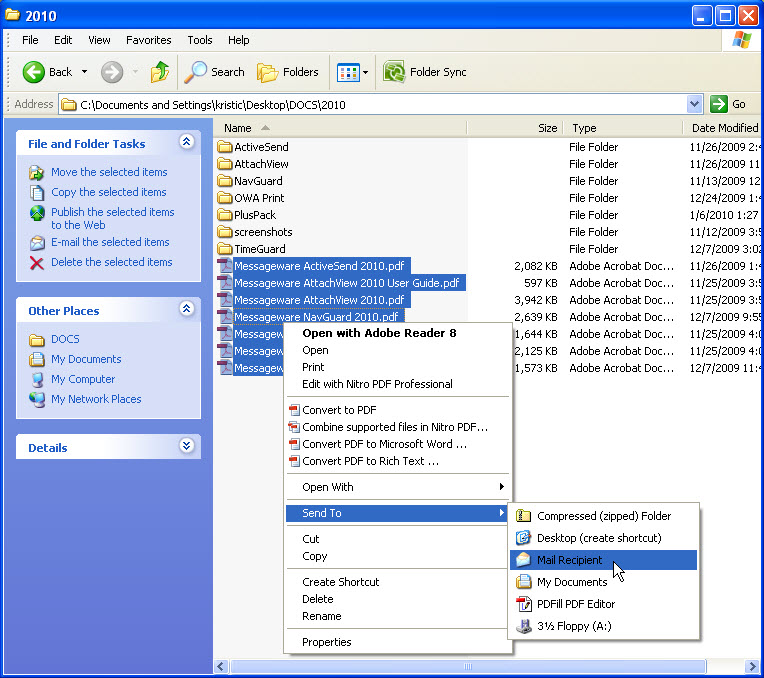Click the My Computer icon in Other Places
The height and width of the screenshot is (678, 764).
37,379
